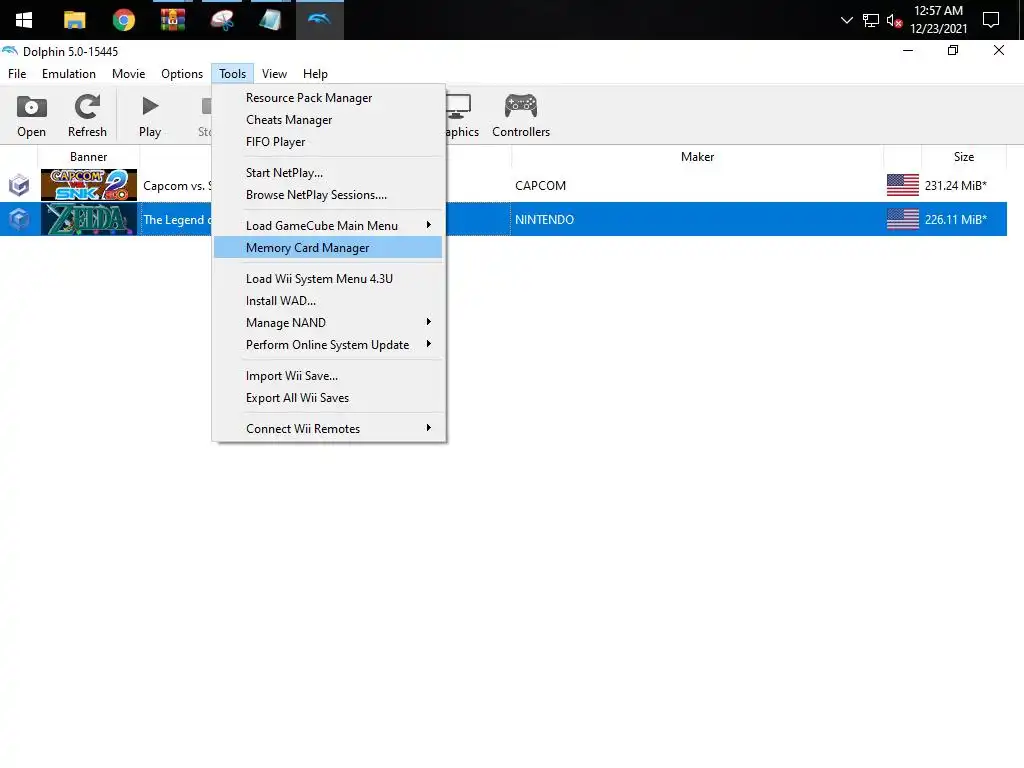Choose Export All Wii Saves
1024x768 pixels.
pos(328,398)
